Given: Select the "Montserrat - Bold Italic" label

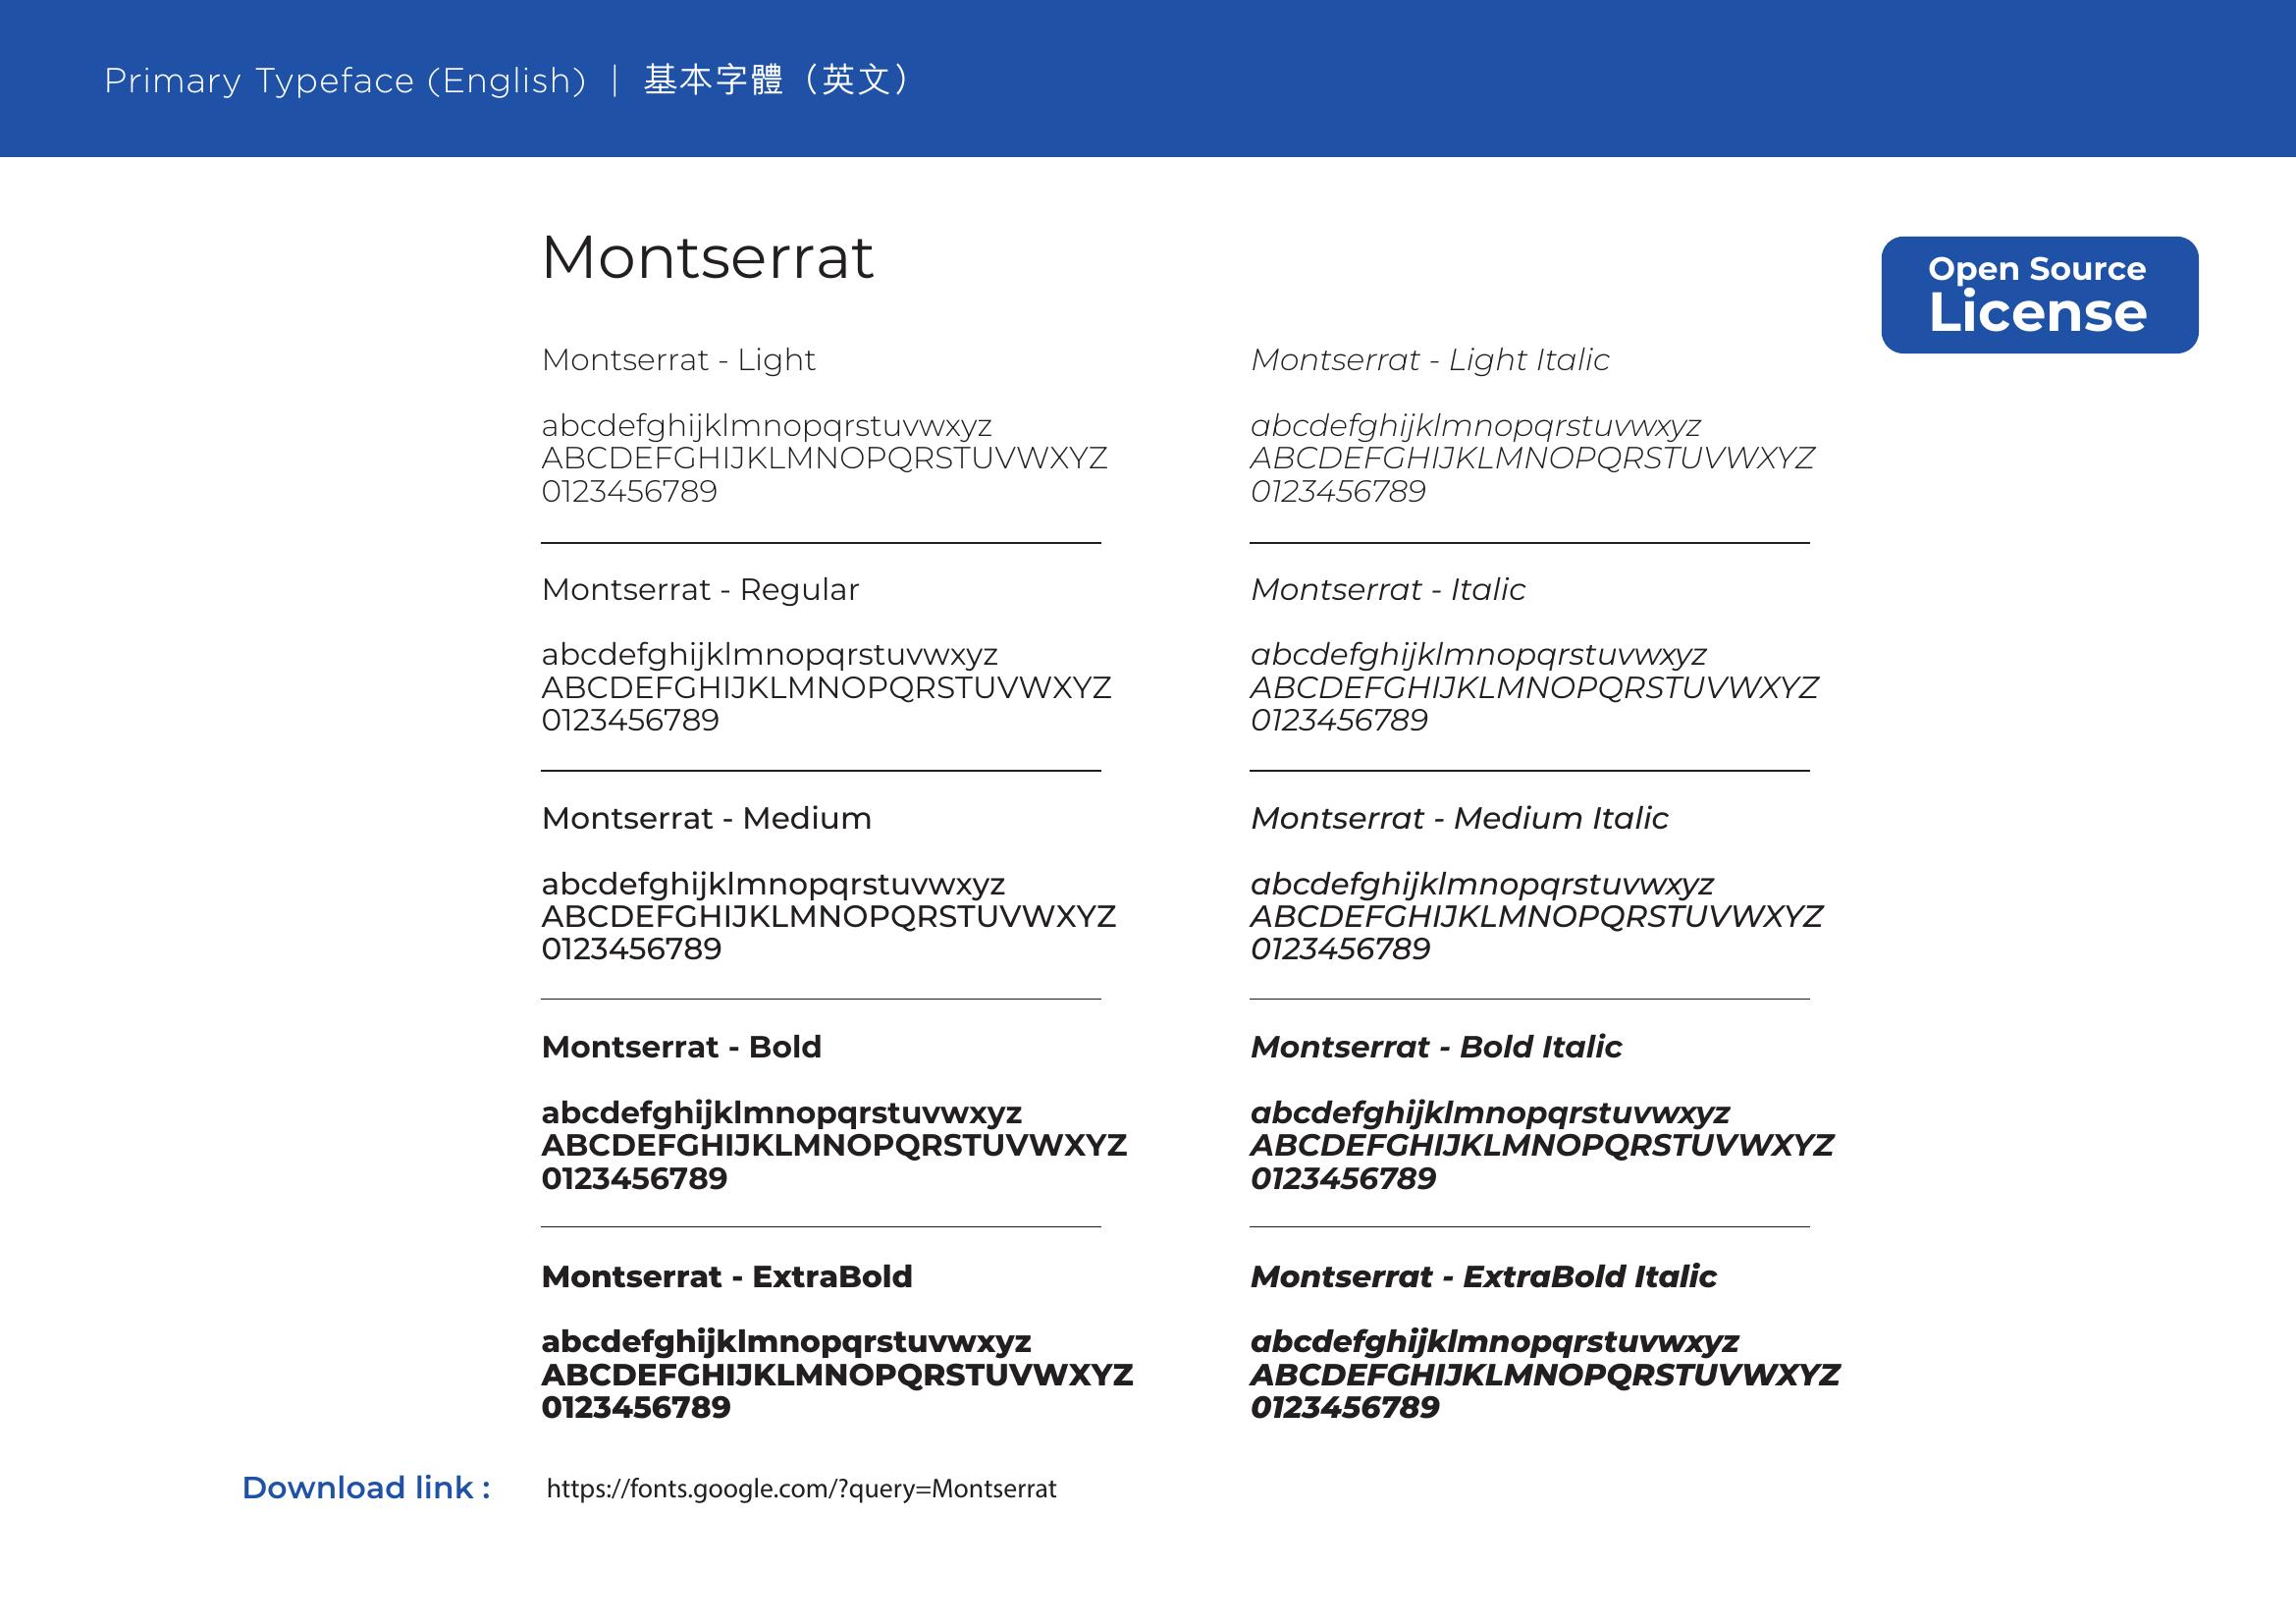Looking at the screenshot, I should coord(1436,1047).
